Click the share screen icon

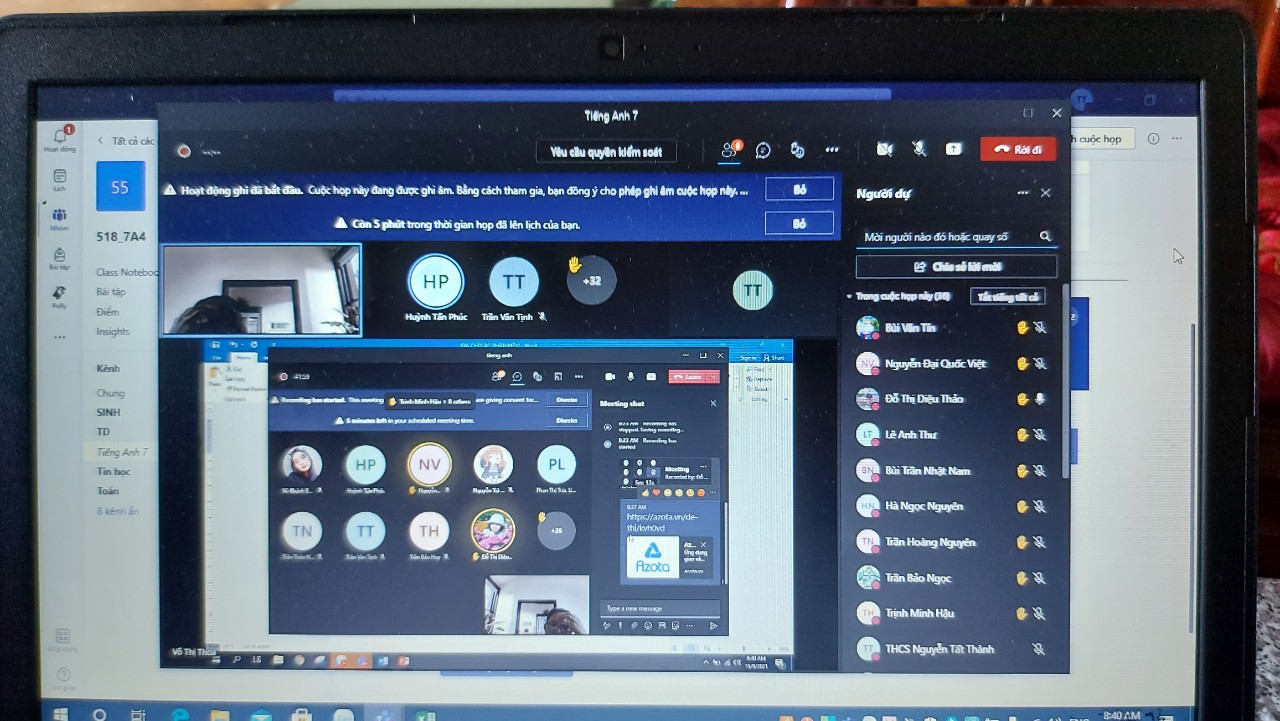[954, 149]
